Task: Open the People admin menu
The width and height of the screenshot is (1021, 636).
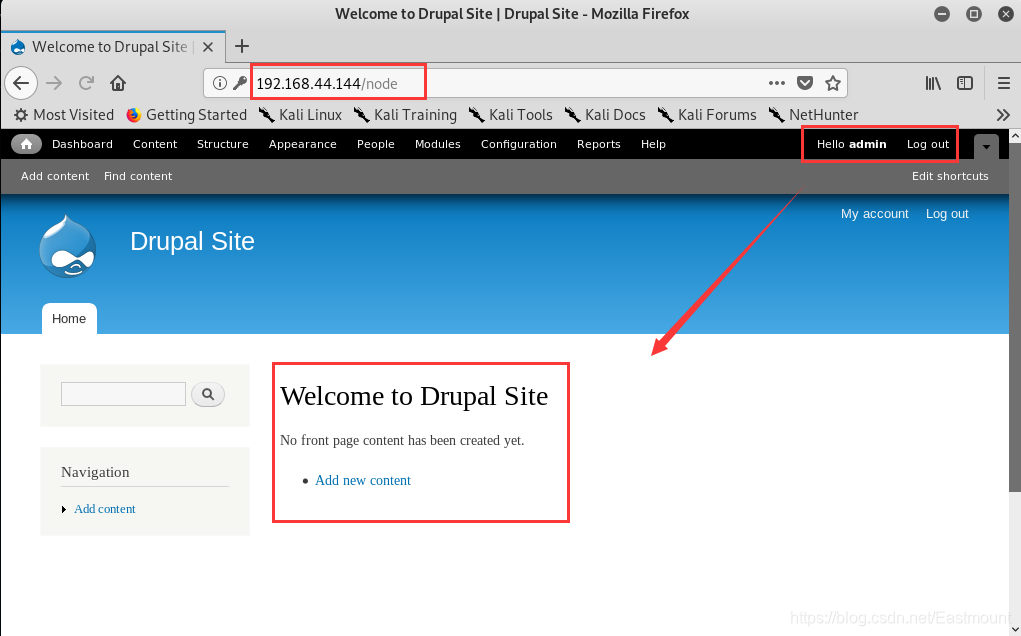Action: point(376,145)
